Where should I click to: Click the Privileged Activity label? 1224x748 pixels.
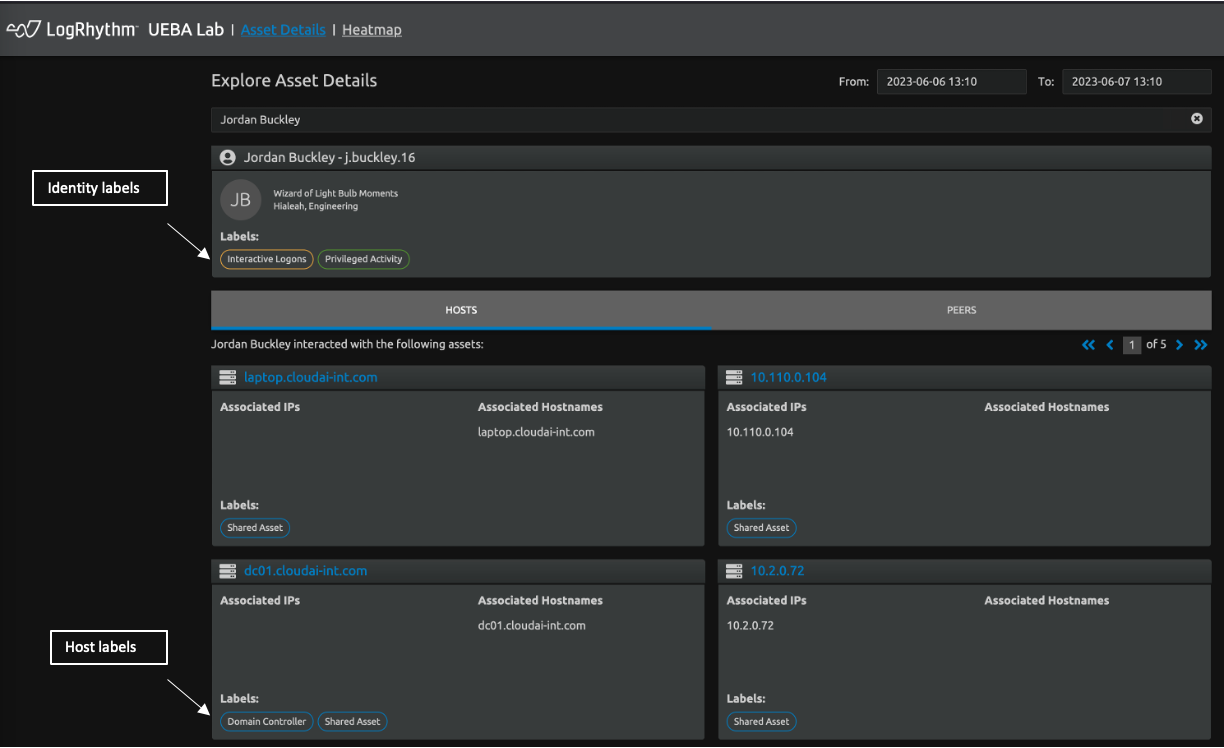pyautogui.click(x=364, y=259)
